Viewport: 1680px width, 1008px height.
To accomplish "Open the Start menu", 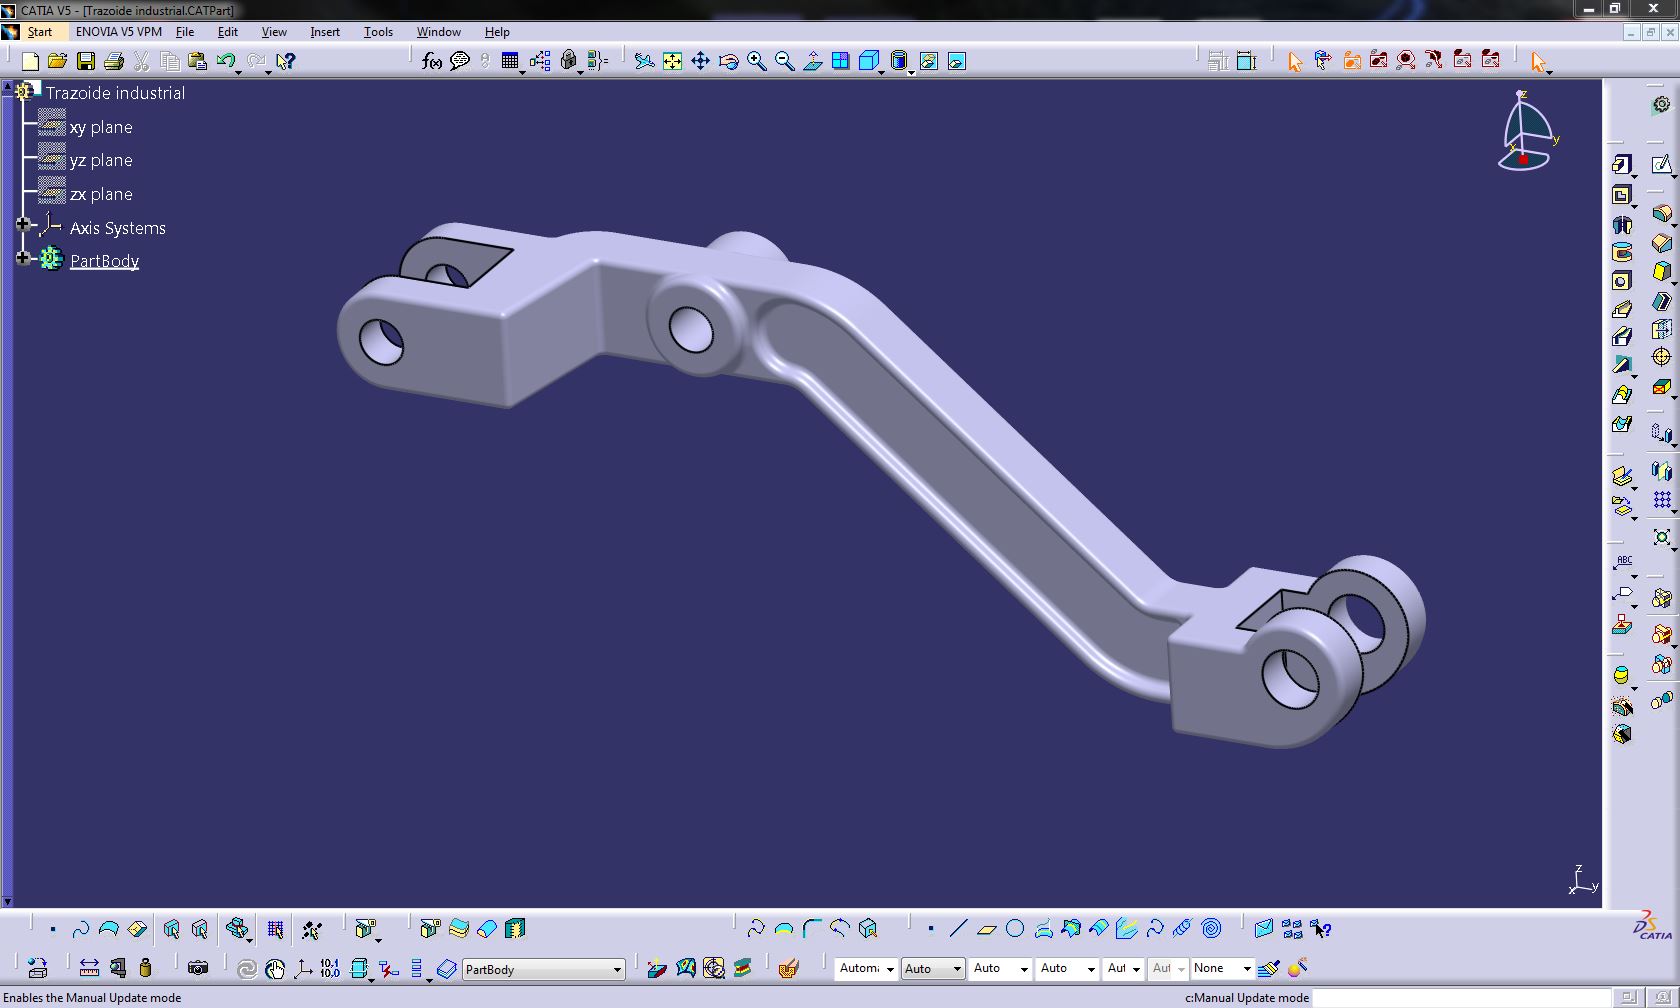I will pos(40,32).
